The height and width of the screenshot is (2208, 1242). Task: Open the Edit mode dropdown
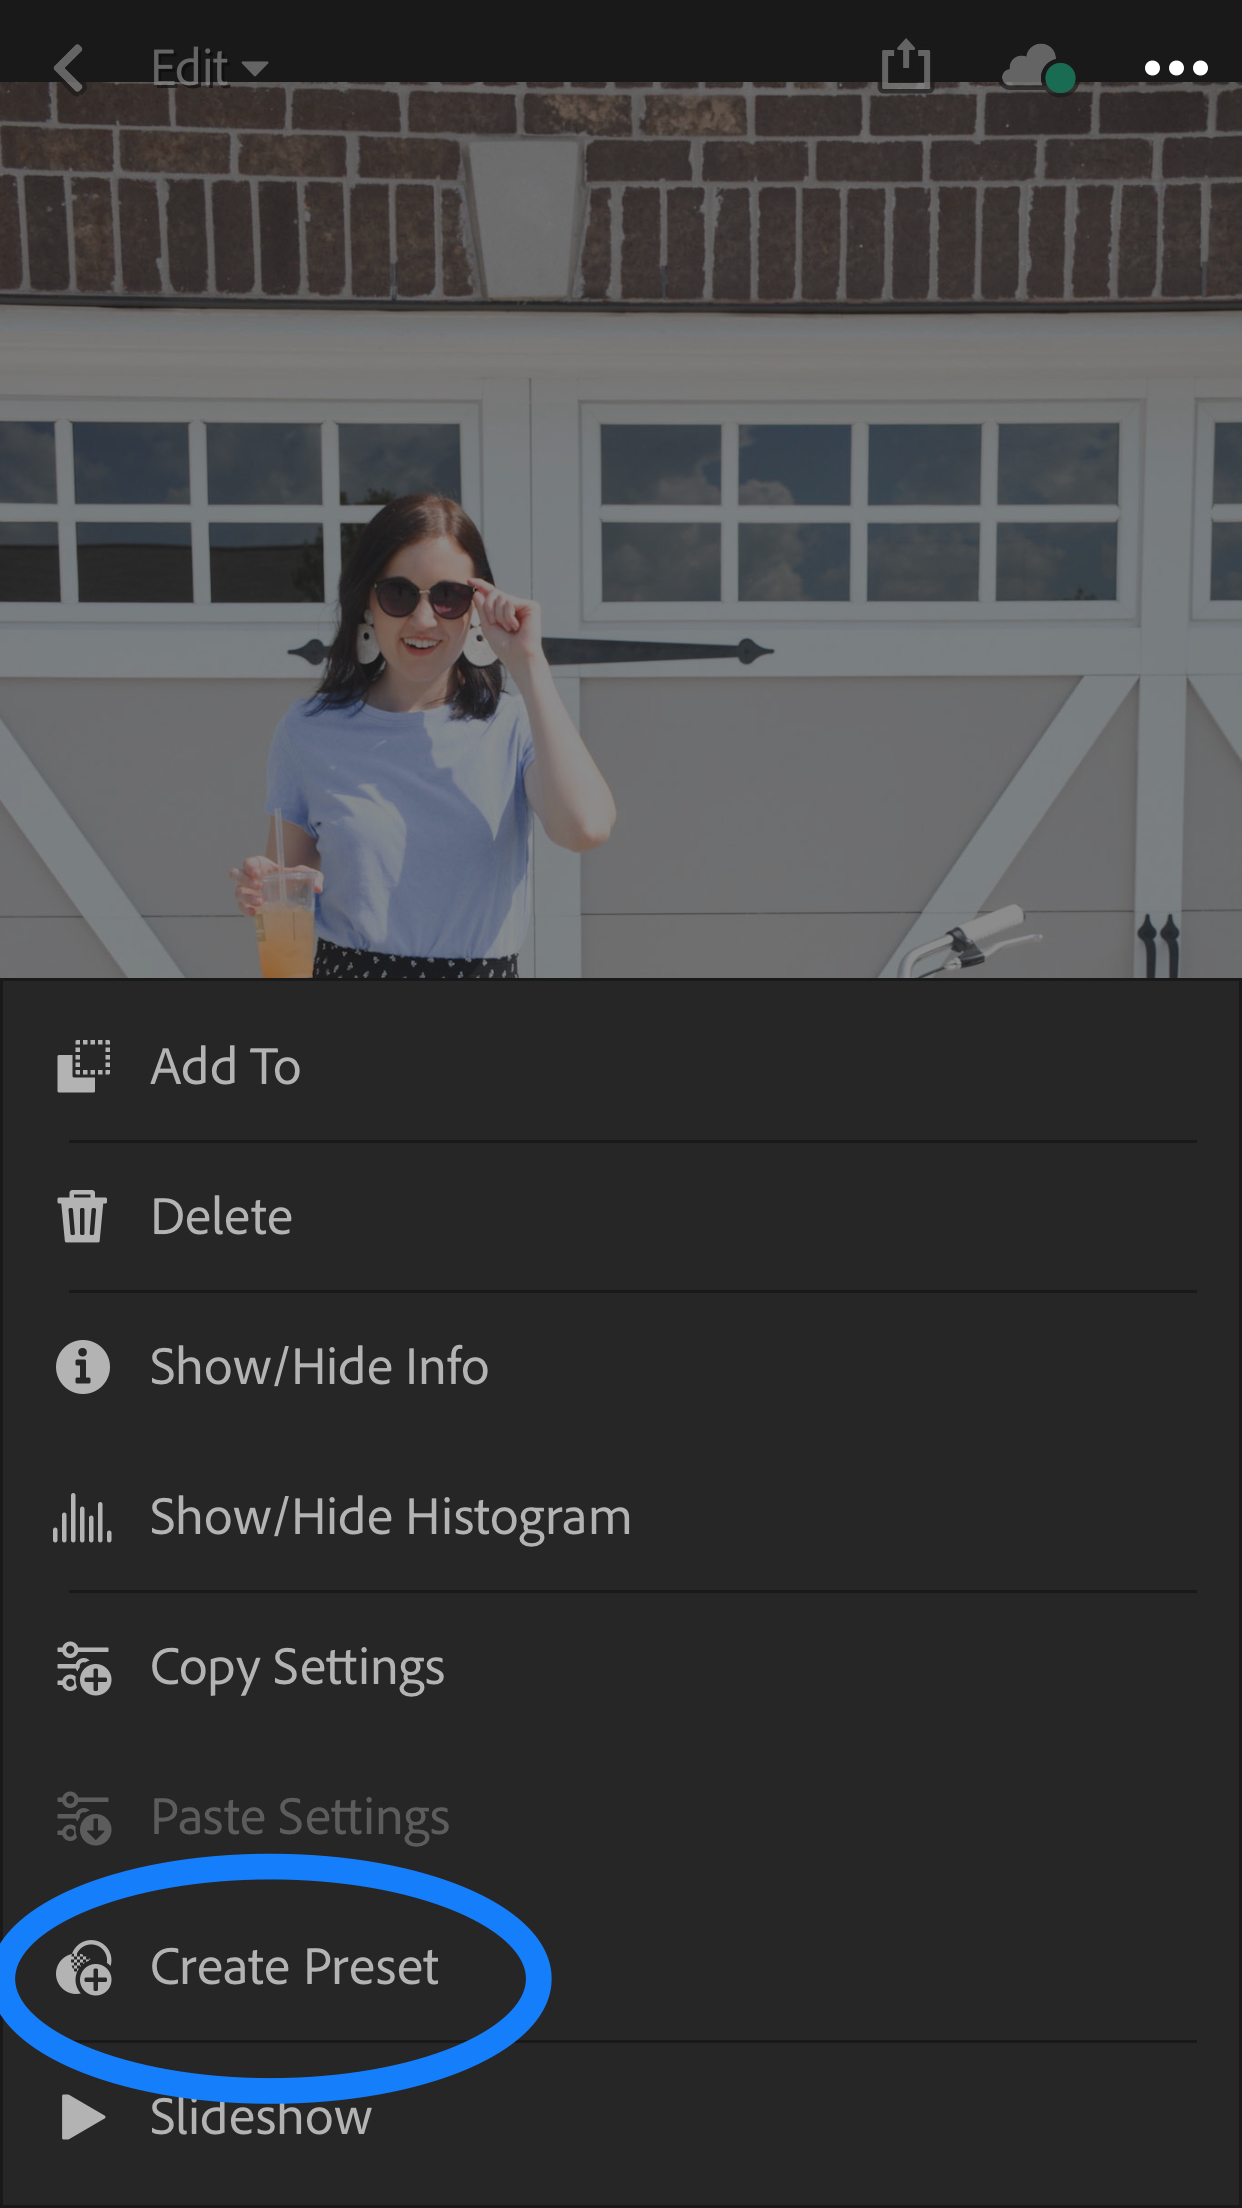210,68
